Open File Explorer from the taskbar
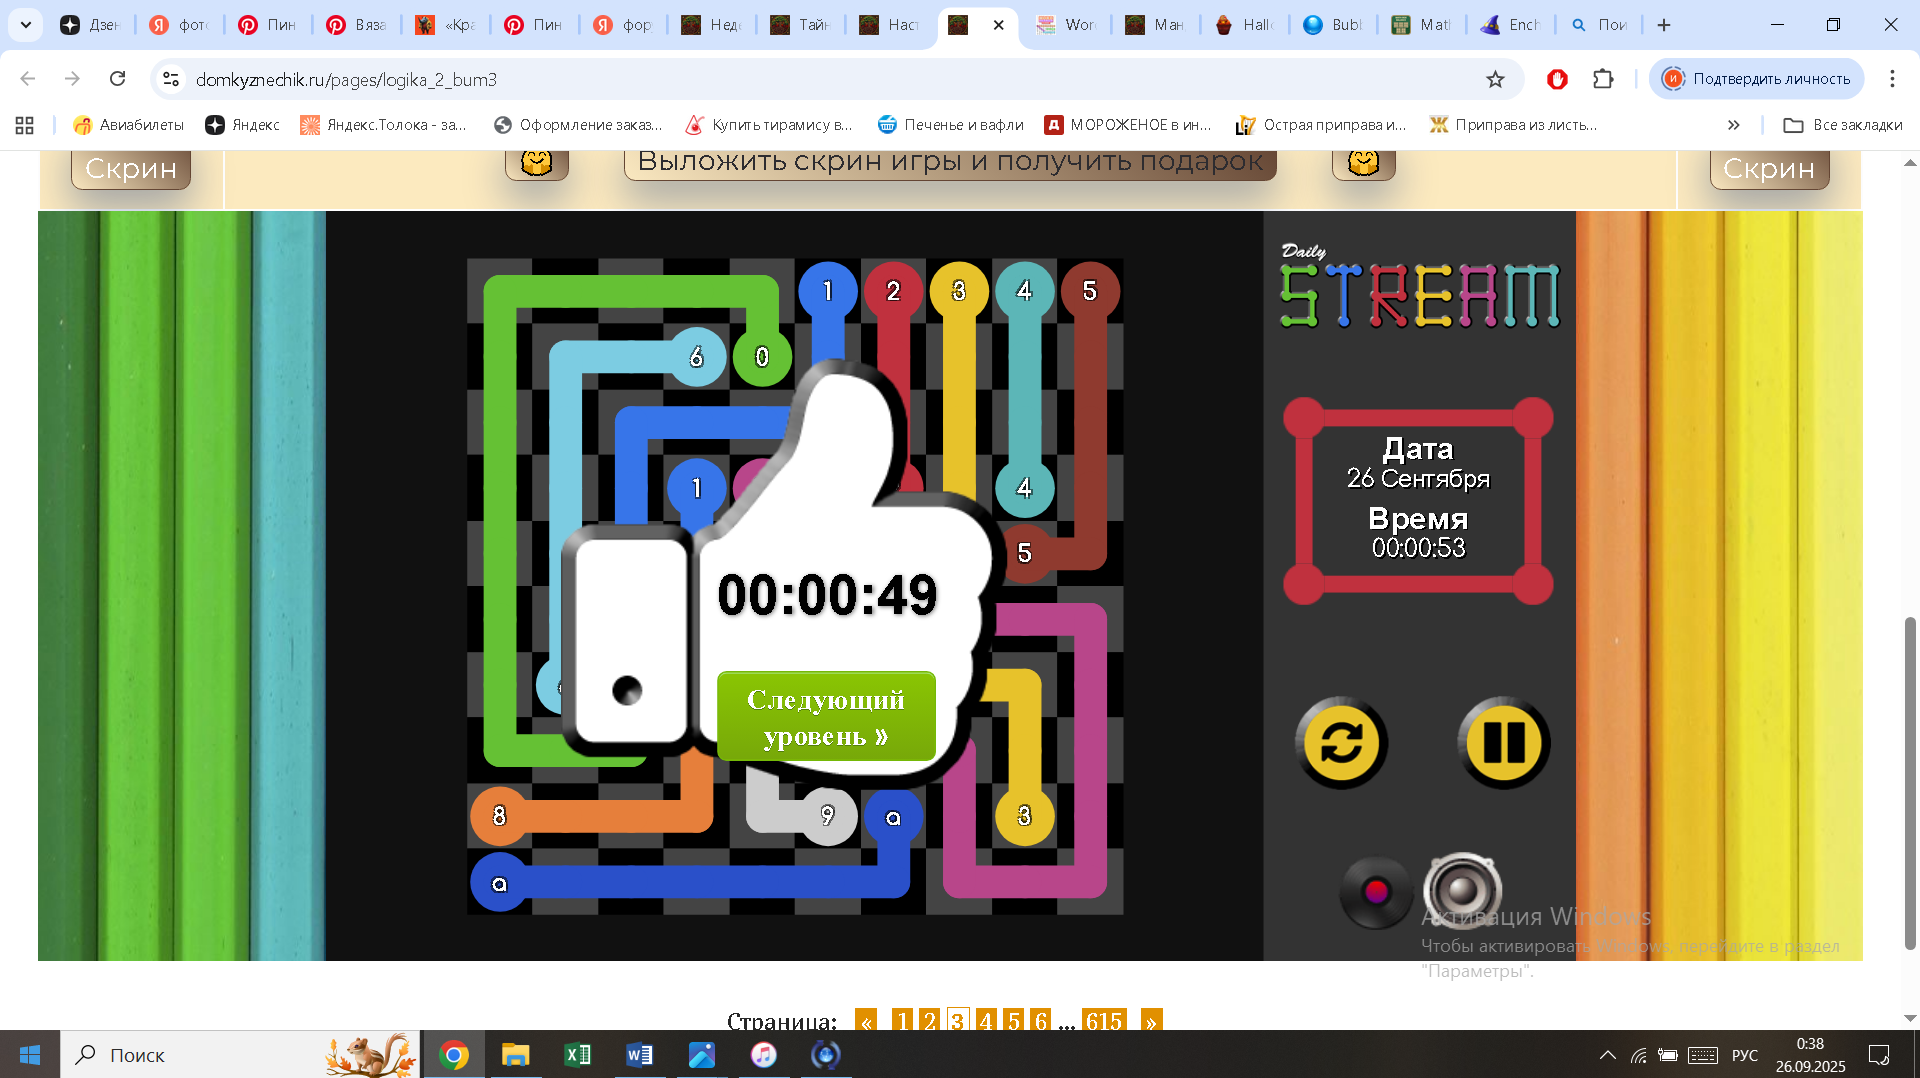 tap(515, 1055)
